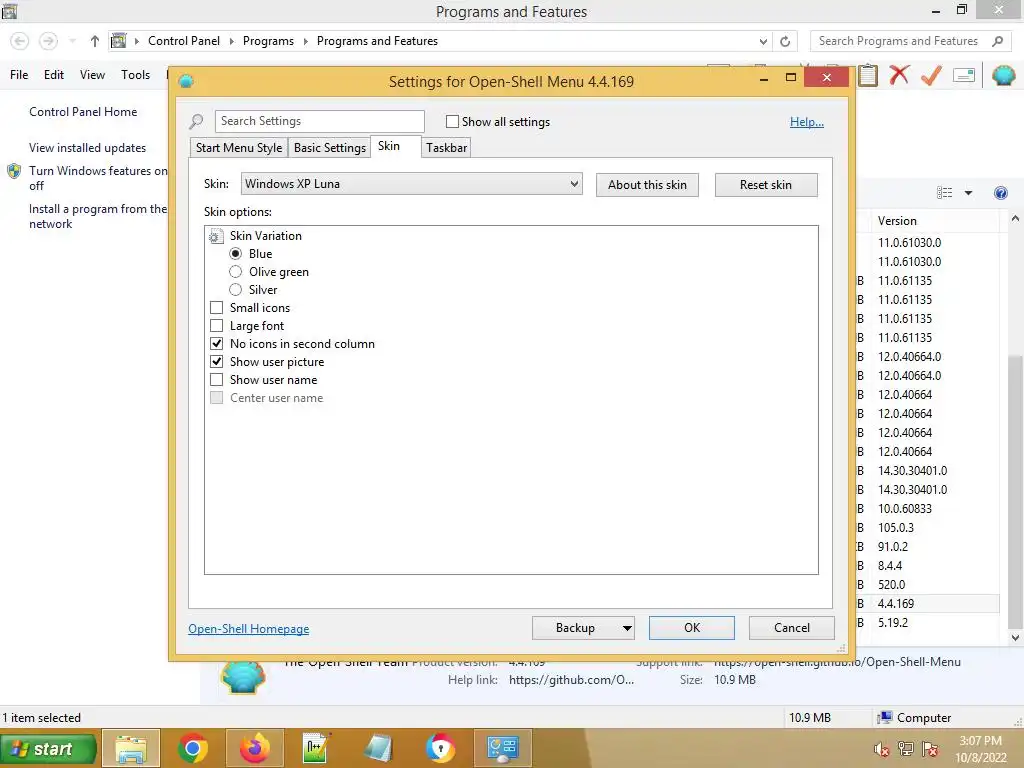Enable the Show user name checkbox
The height and width of the screenshot is (768, 1024).
point(216,380)
